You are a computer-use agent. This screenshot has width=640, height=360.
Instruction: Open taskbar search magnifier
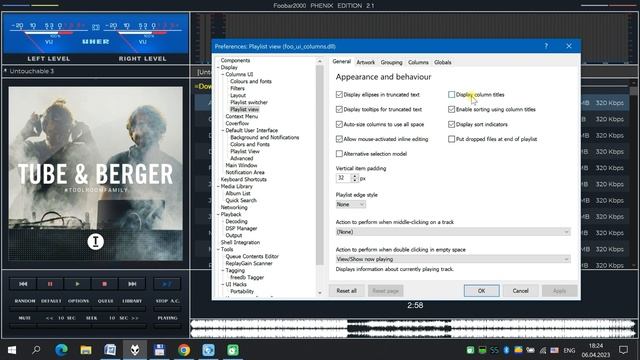click(36, 350)
